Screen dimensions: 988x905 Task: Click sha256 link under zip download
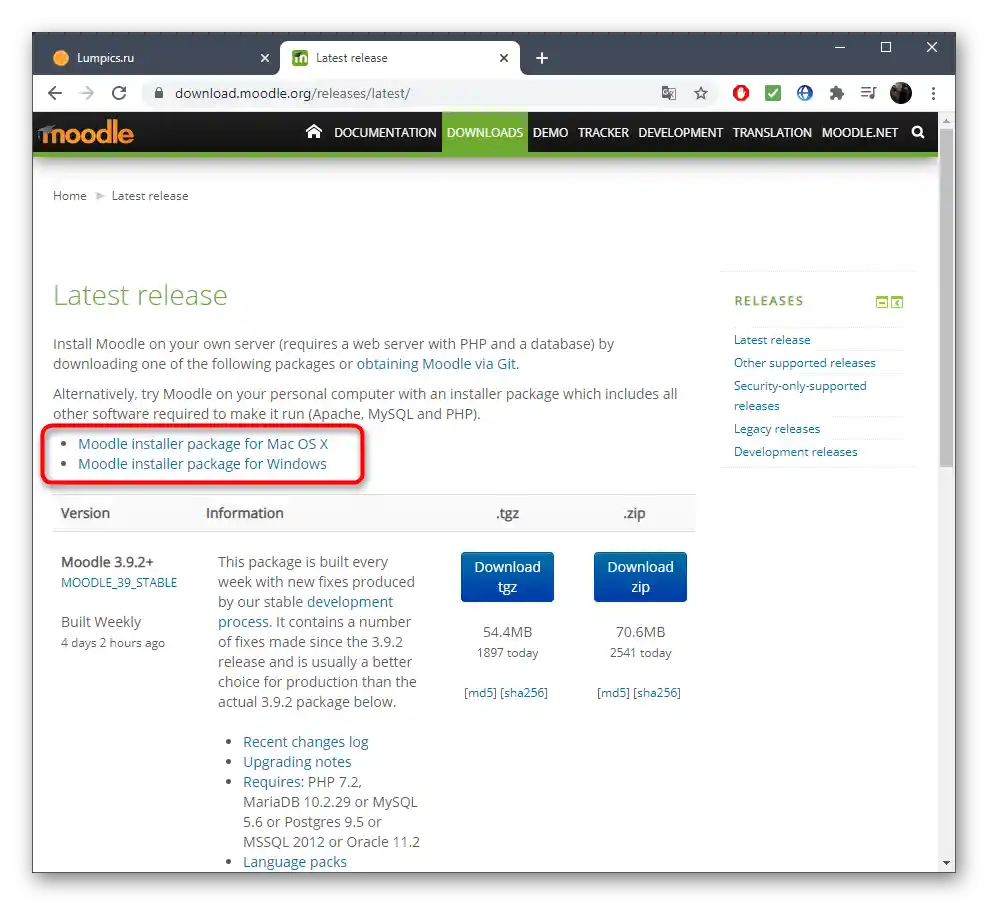(657, 693)
